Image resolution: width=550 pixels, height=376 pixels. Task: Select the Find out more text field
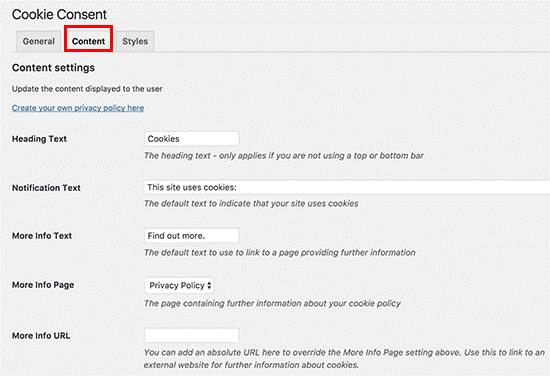pos(192,236)
